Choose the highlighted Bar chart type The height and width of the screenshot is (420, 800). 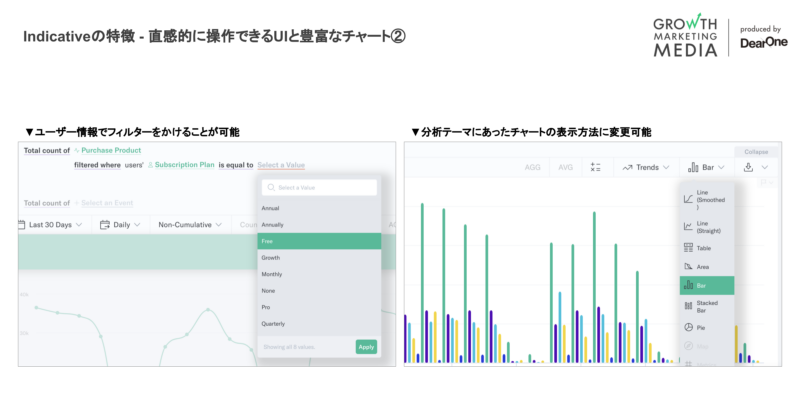[x=707, y=286]
